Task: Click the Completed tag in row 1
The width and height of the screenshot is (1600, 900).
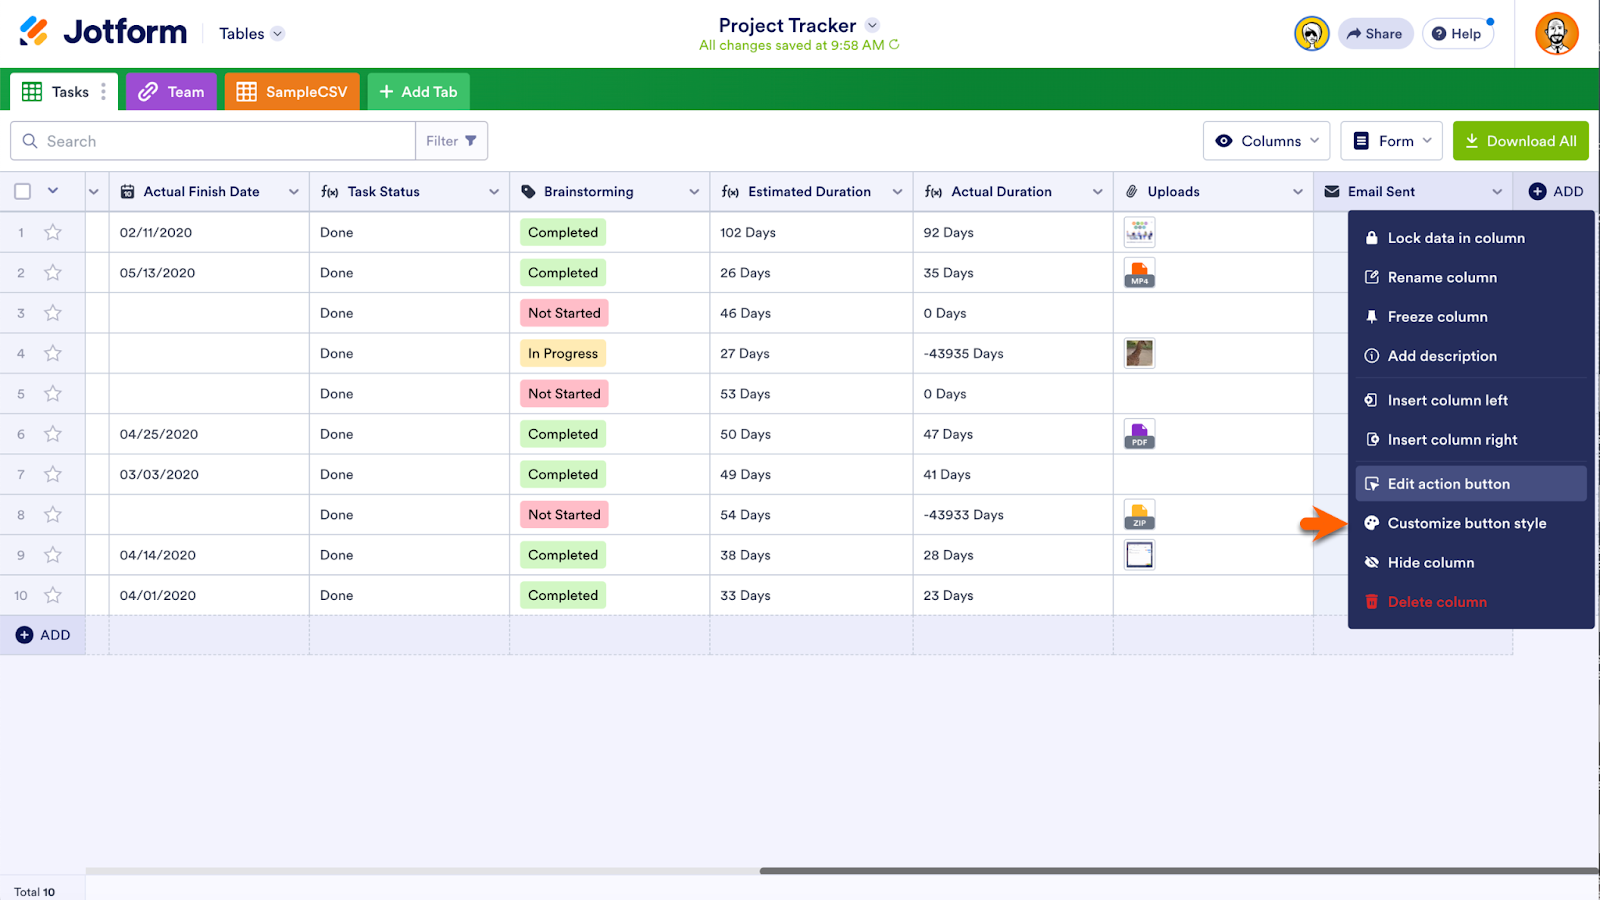Action: tap(563, 232)
